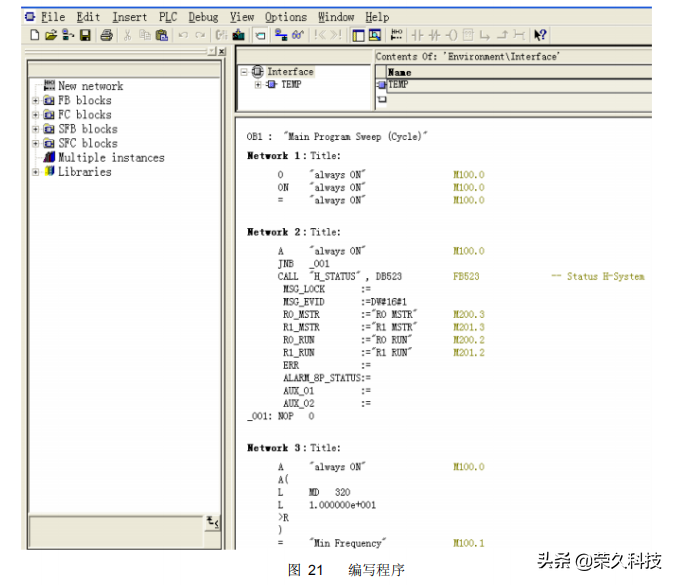This screenshot has height=585, width=677.
Task: Select TEMP entry in Name list
Action: point(398,85)
